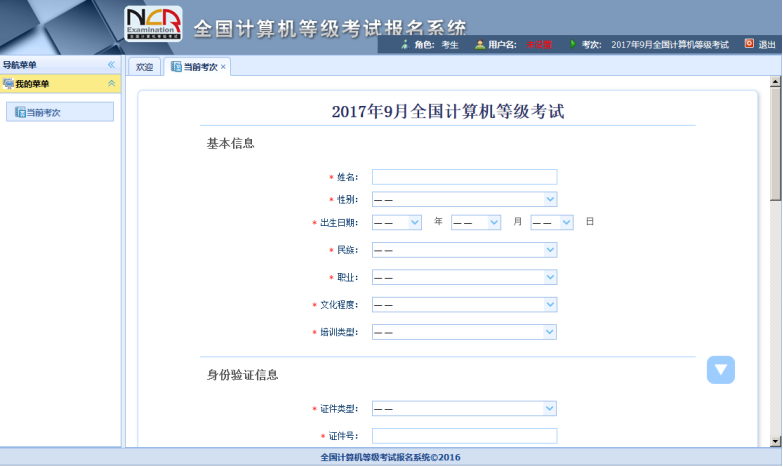Screen dimensions: 783x467
Task: Click the role person icon in header
Action: pos(405,44)
